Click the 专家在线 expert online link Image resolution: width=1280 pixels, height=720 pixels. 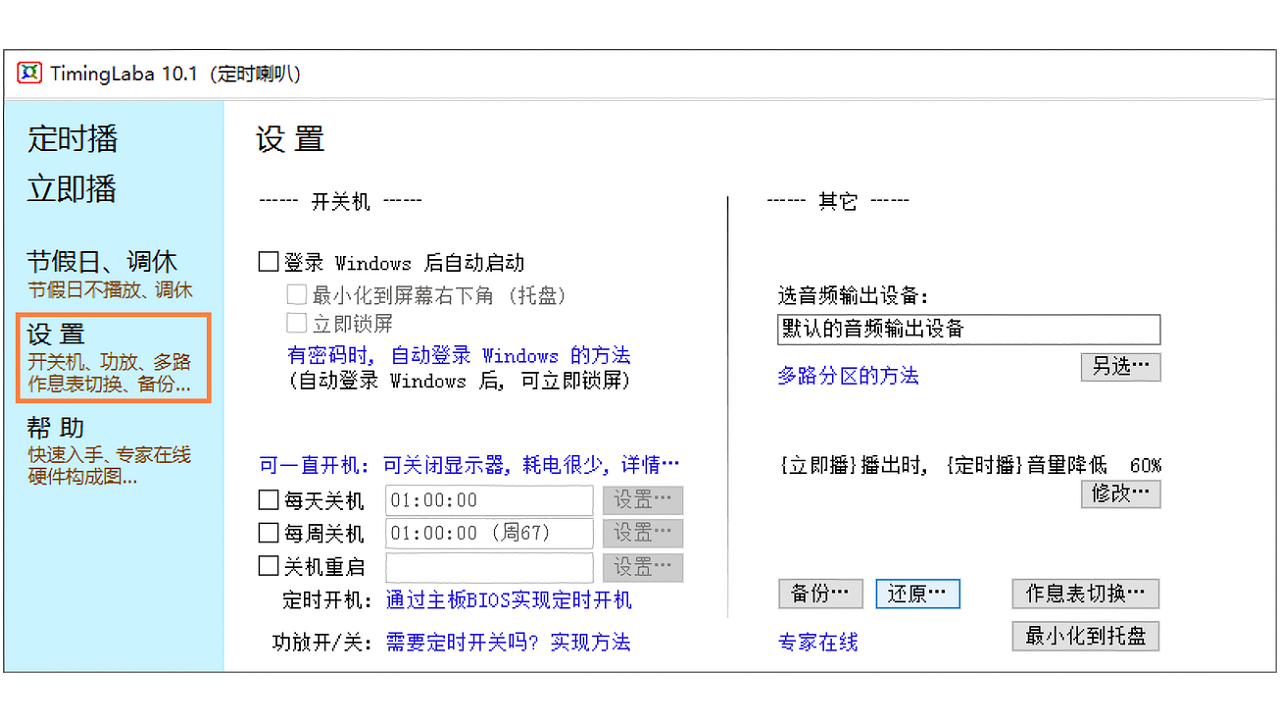(818, 642)
